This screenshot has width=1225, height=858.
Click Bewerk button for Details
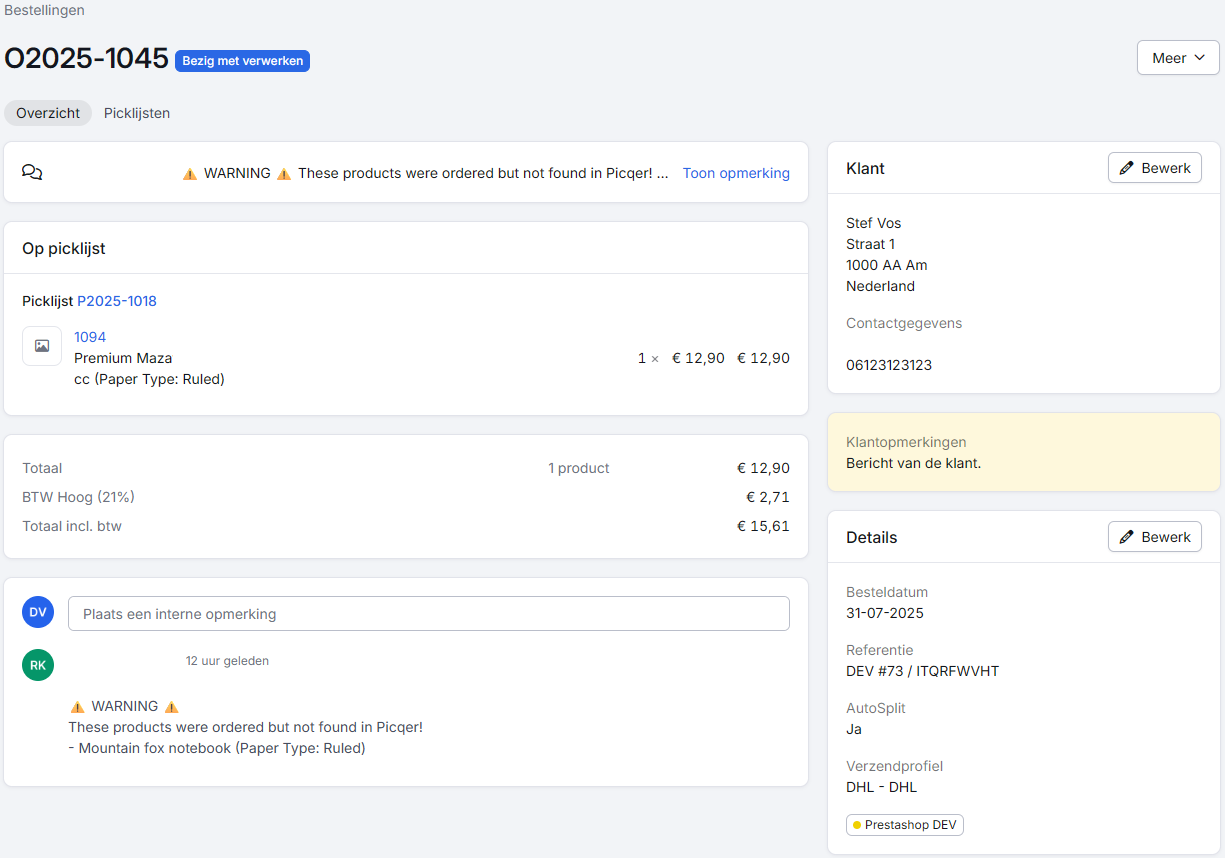(x=1154, y=537)
